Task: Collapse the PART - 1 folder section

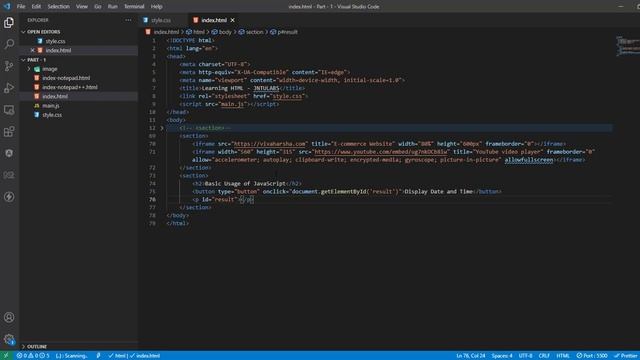Action: point(37,60)
